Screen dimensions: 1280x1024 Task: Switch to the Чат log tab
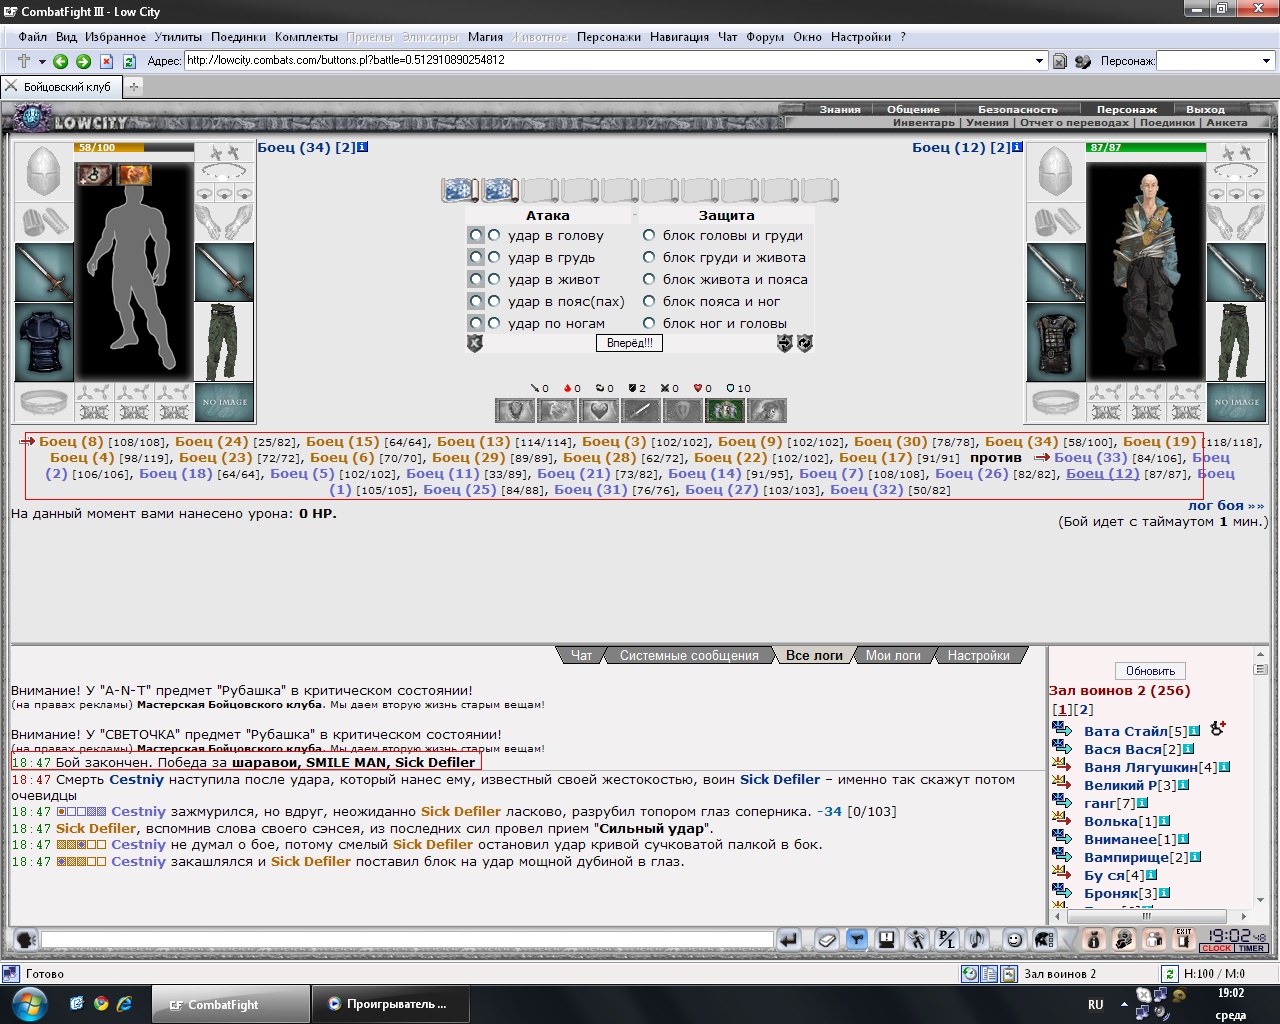pyautogui.click(x=581, y=656)
